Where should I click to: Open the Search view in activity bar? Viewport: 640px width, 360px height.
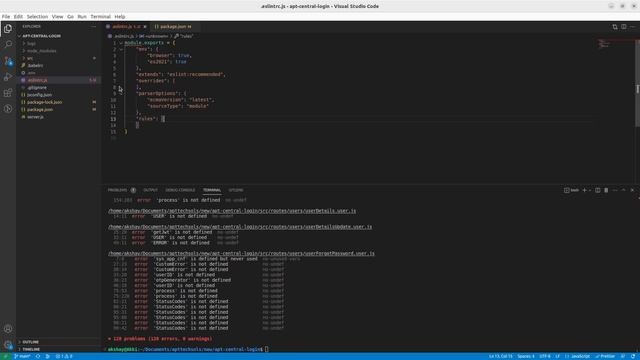click(8, 44)
